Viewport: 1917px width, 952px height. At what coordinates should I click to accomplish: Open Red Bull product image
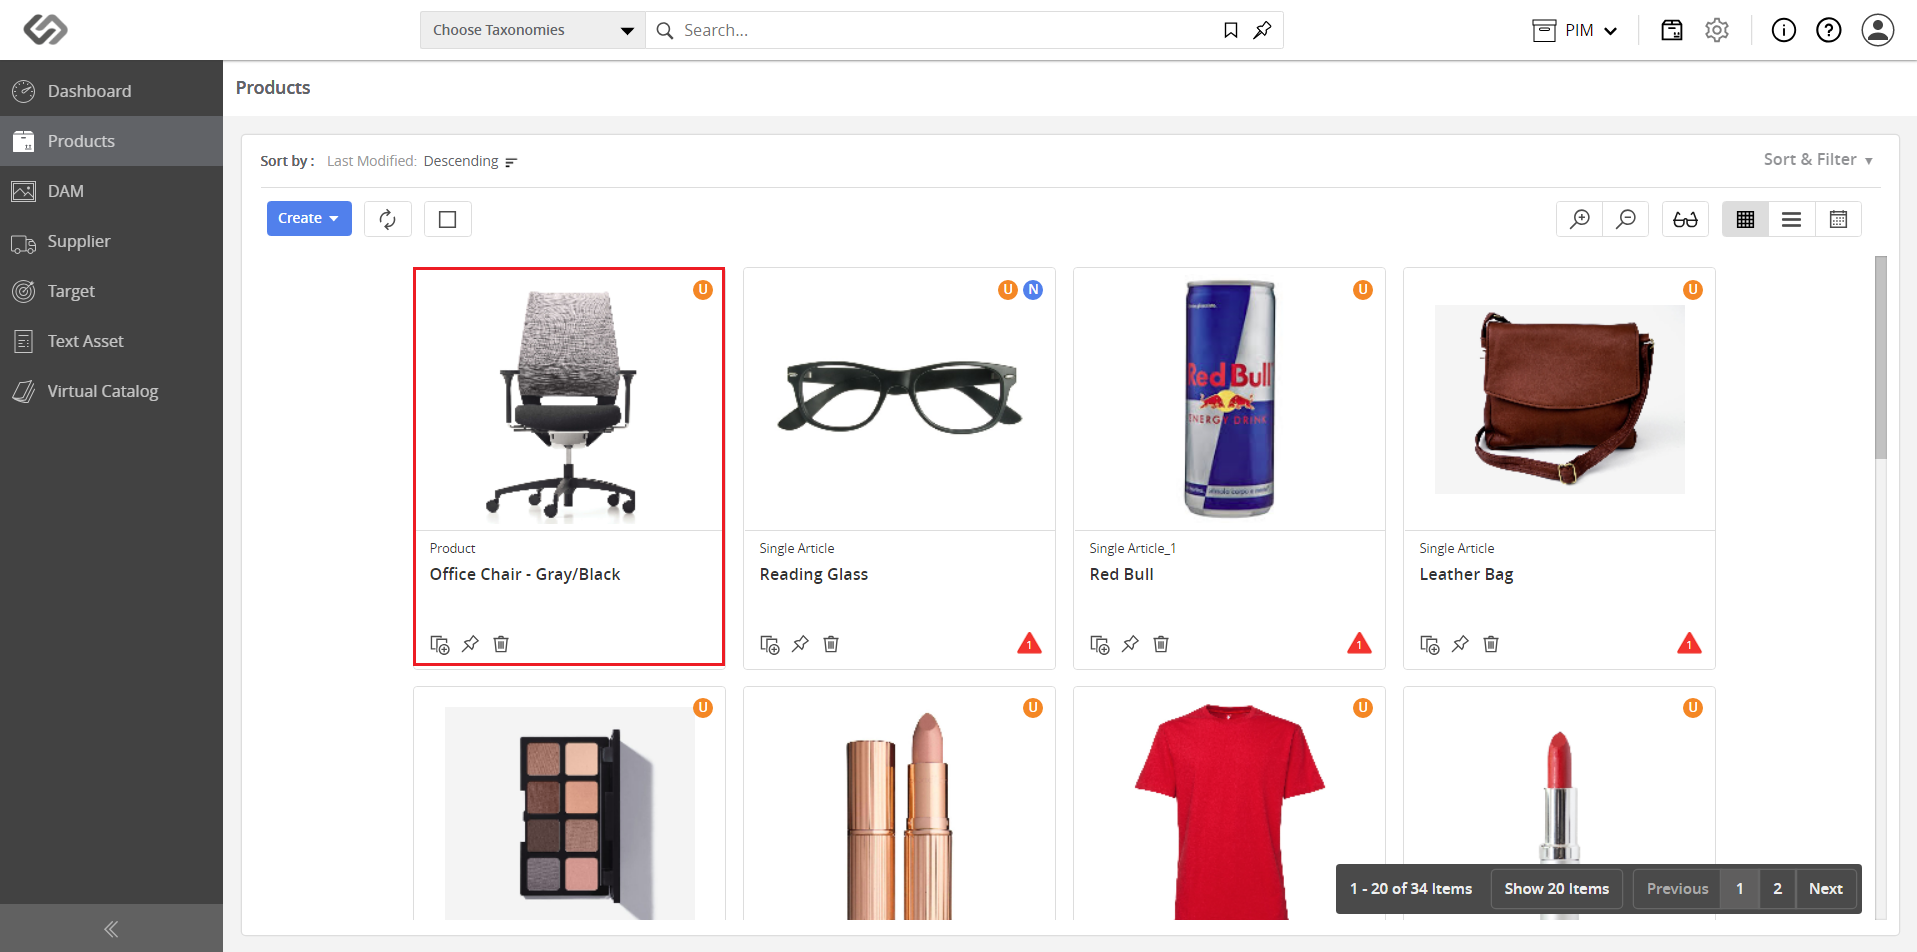(x=1229, y=399)
